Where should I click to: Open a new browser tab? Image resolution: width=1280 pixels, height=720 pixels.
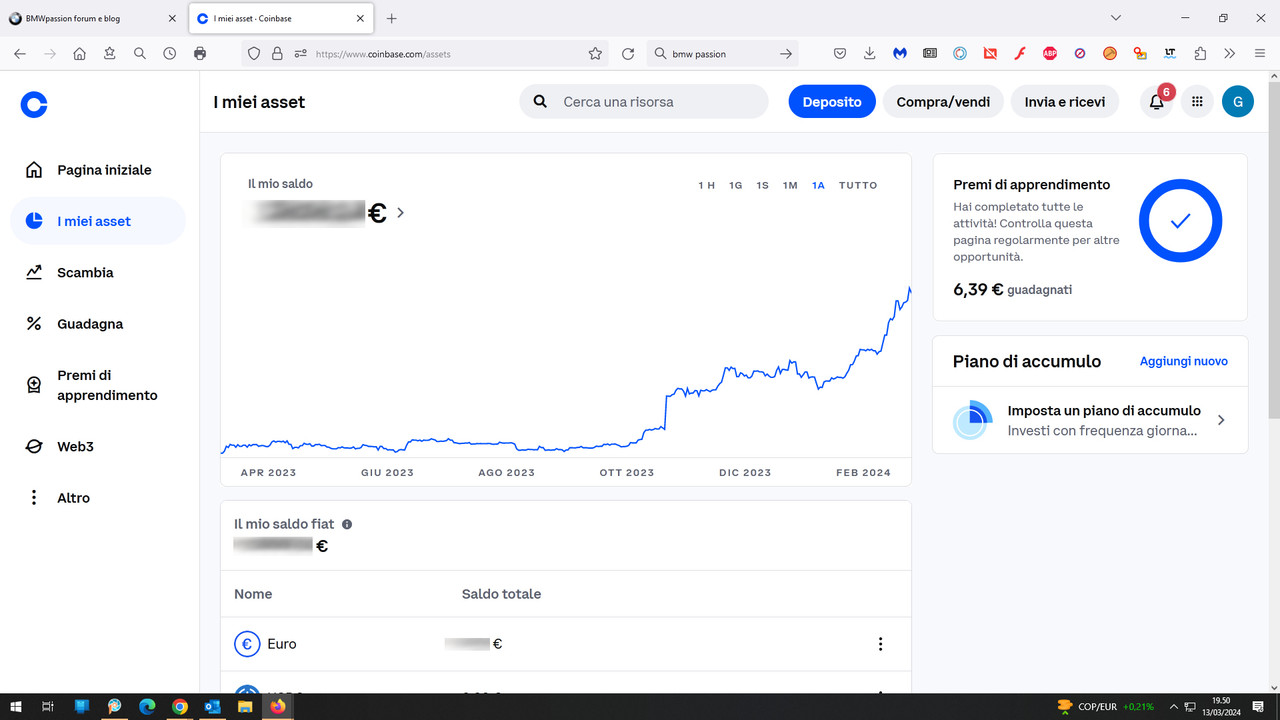pyautogui.click(x=391, y=18)
